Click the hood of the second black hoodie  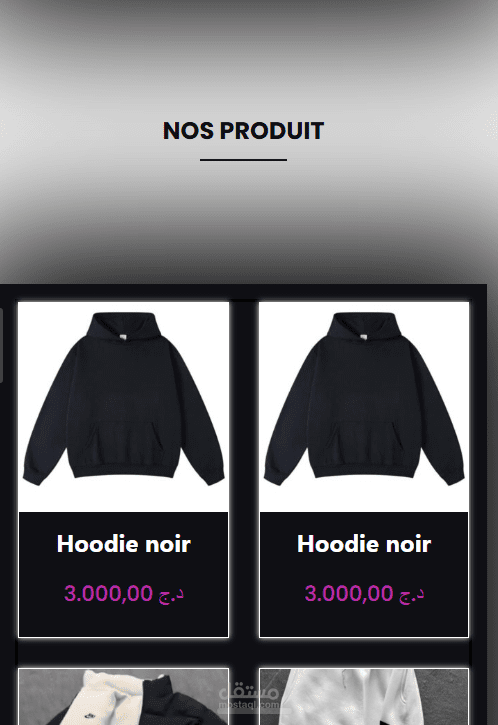[364, 328]
